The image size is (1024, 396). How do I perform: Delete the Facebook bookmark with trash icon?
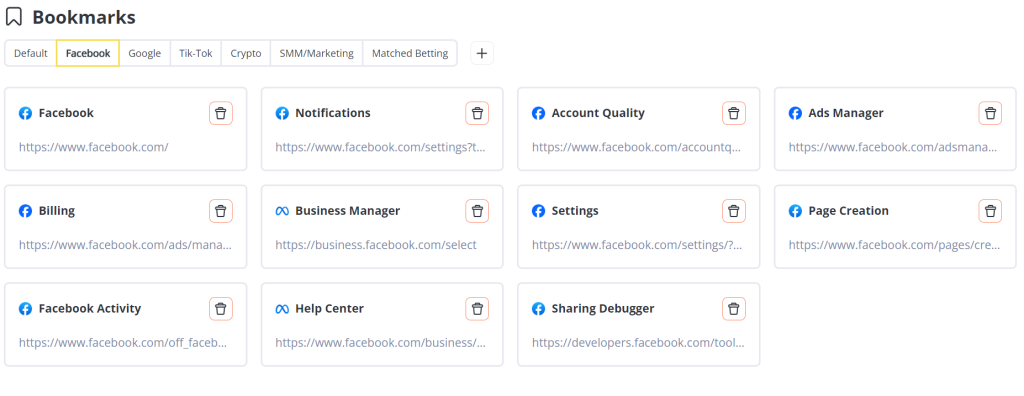click(221, 113)
